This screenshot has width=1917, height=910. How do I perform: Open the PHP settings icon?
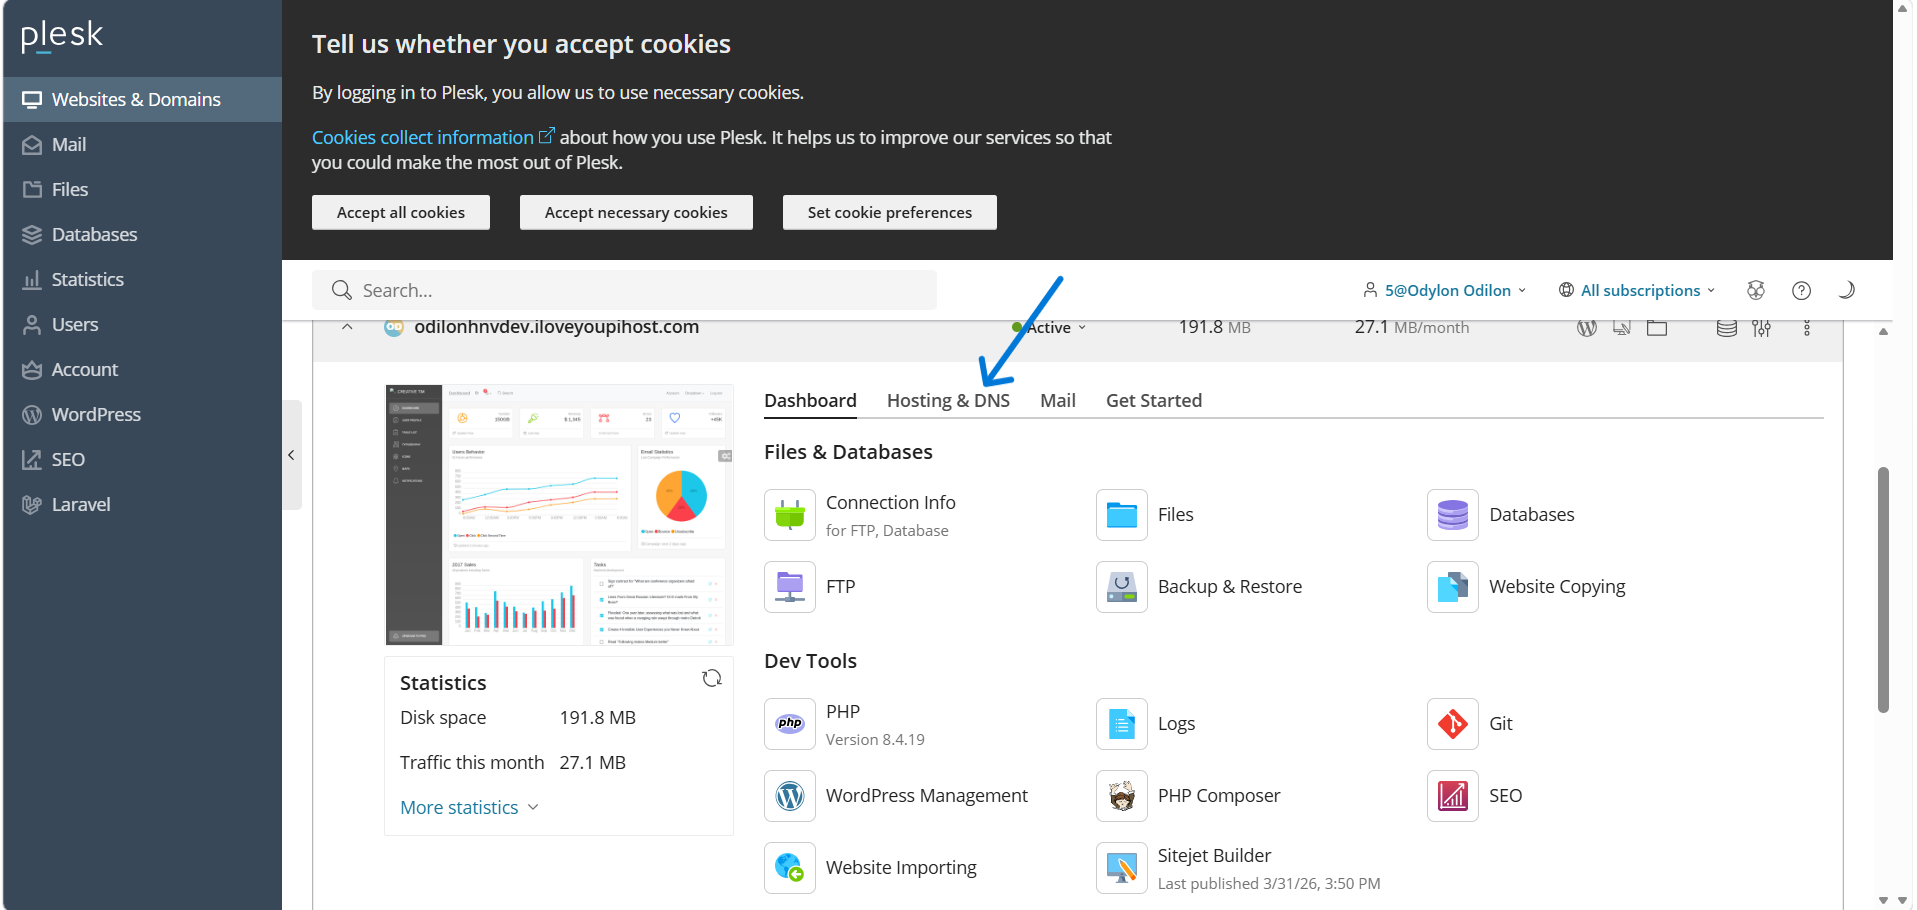(790, 724)
